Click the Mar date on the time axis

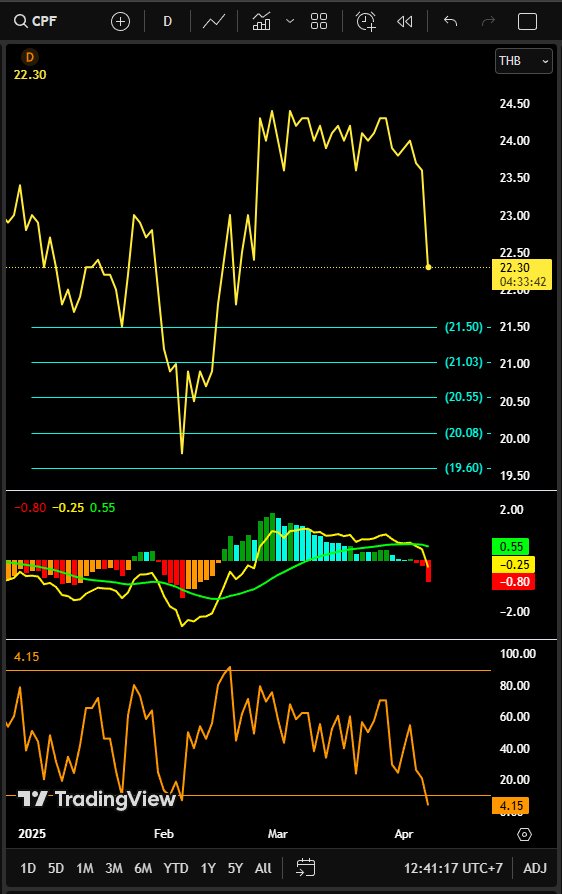[278, 834]
